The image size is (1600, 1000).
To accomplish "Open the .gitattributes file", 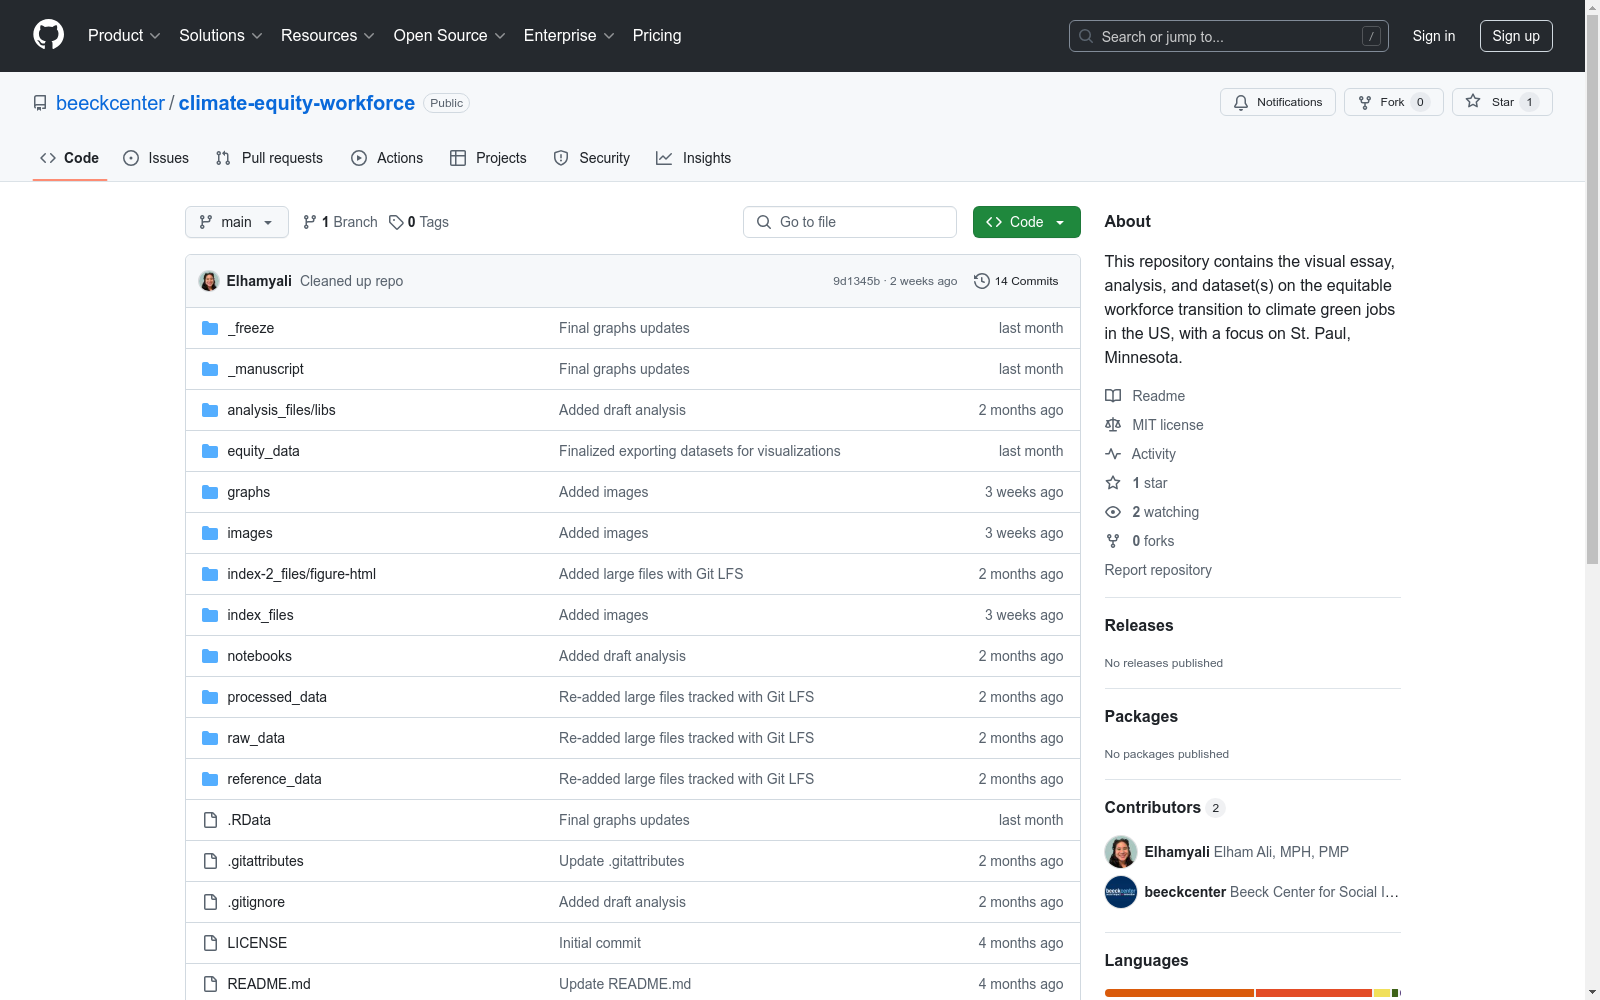I will pos(265,861).
